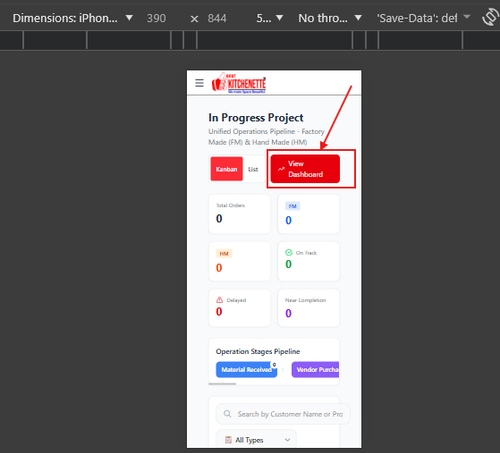The image size is (500, 453).
Task: Click the Search by Customer Name field
Action: 283,414
